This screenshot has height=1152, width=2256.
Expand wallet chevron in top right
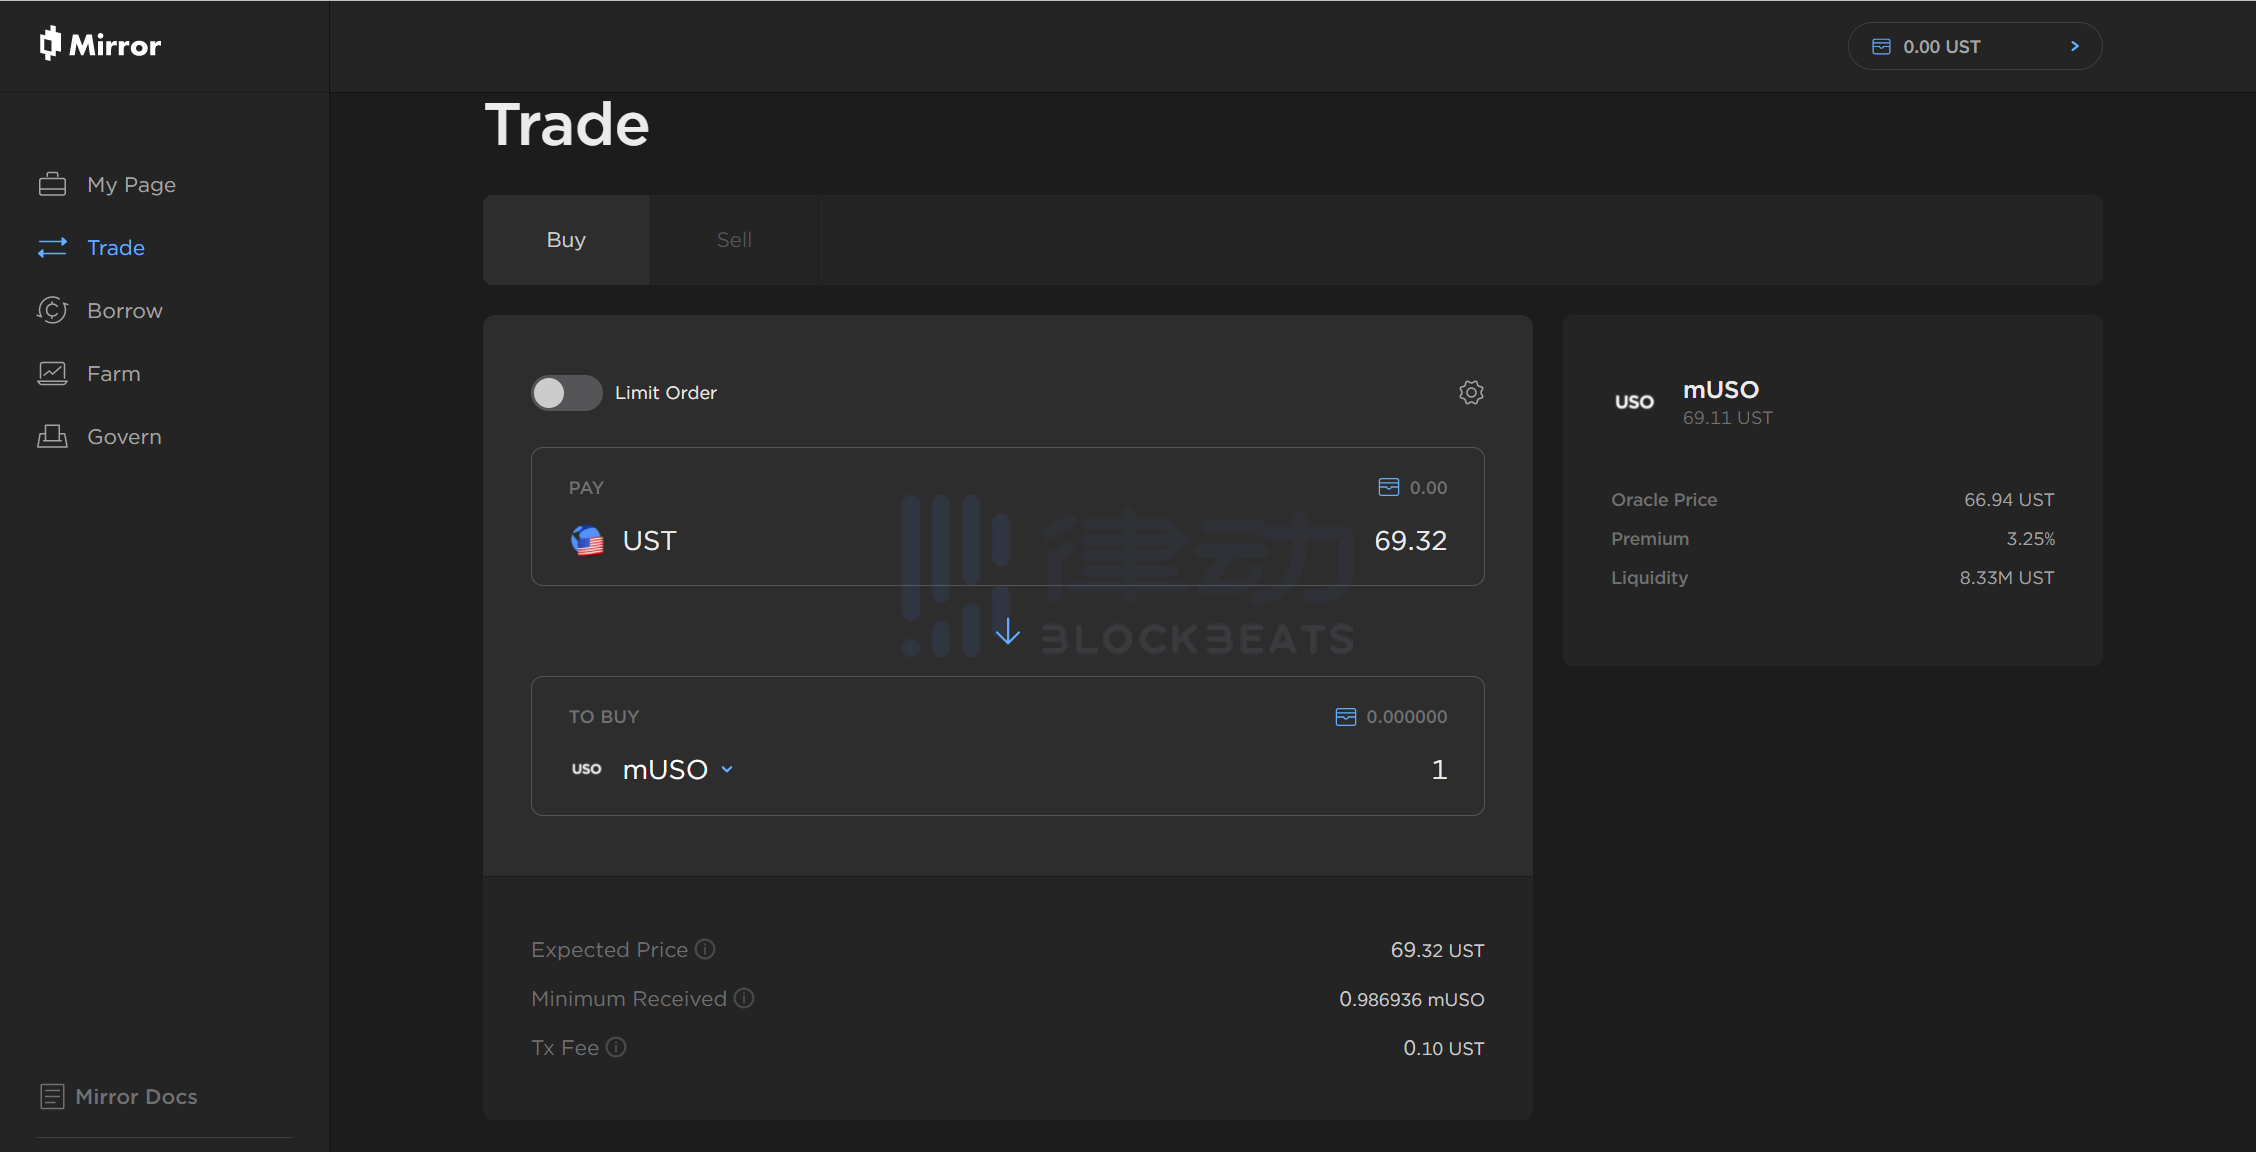coord(2074,46)
